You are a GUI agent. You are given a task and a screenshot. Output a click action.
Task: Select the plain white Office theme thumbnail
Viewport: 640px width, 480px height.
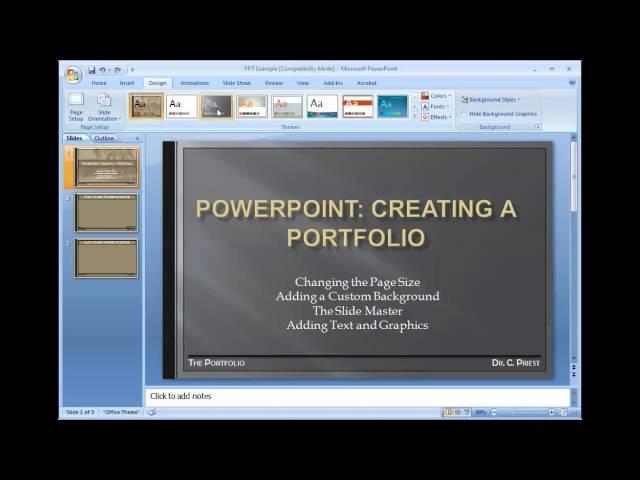point(181,106)
